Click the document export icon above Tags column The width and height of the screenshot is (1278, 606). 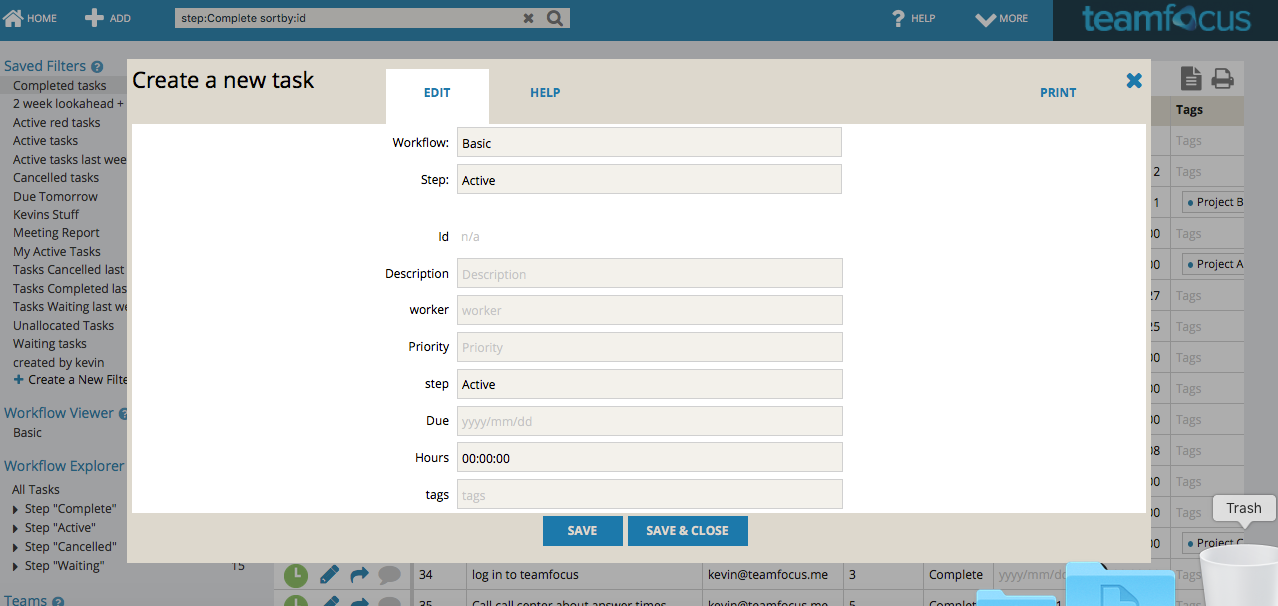(x=1190, y=77)
